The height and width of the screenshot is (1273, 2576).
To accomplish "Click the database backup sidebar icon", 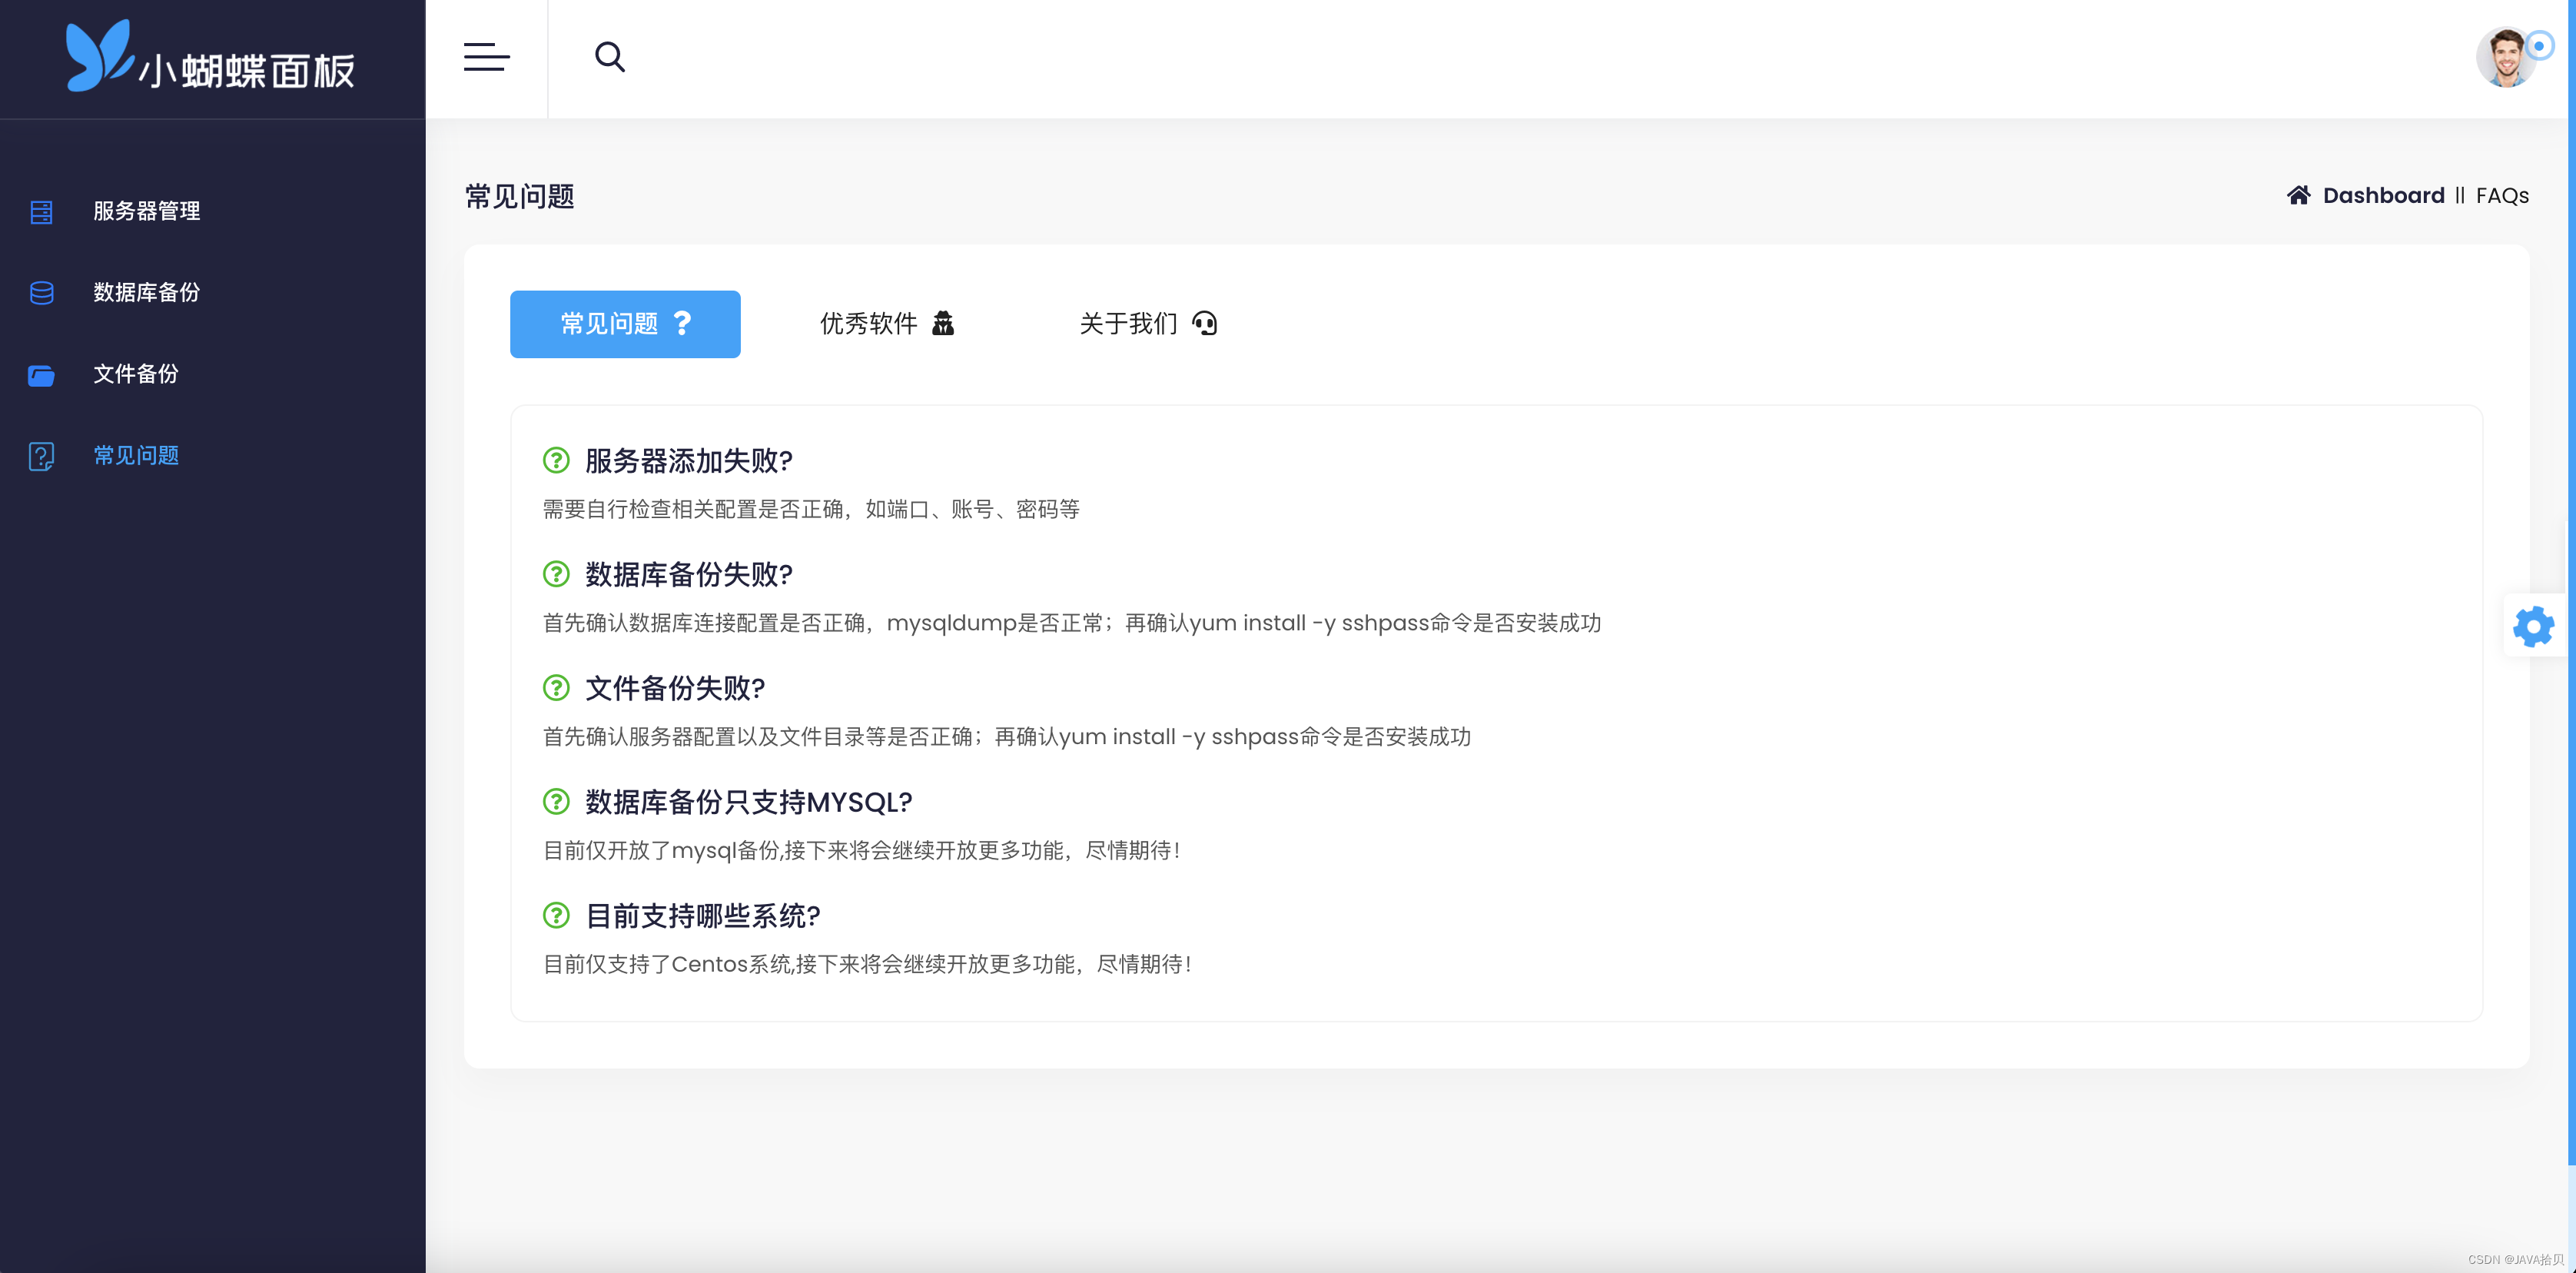I will point(41,293).
